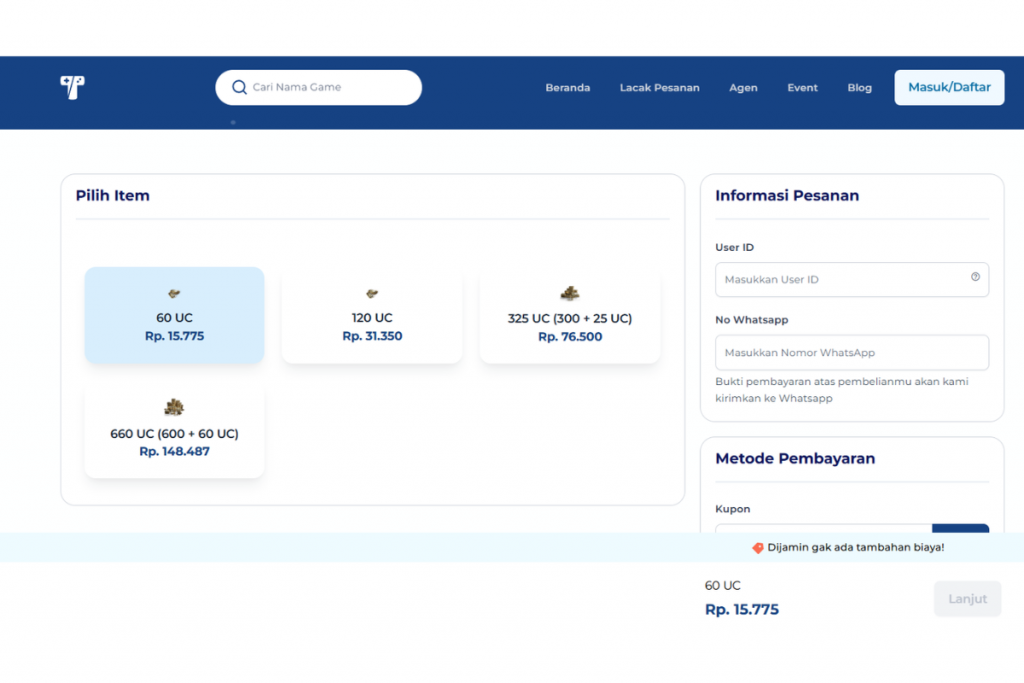Click the No Whatsapp label
This screenshot has height=683, width=1024.
coord(752,320)
